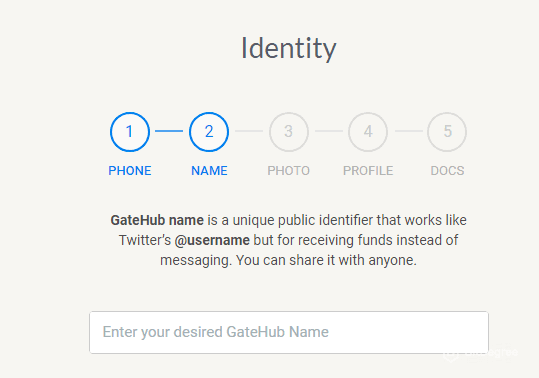Switch to the PHOTO step label
Image resolution: width=539 pixels, height=378 pixels.
click(x=289, y=171)
